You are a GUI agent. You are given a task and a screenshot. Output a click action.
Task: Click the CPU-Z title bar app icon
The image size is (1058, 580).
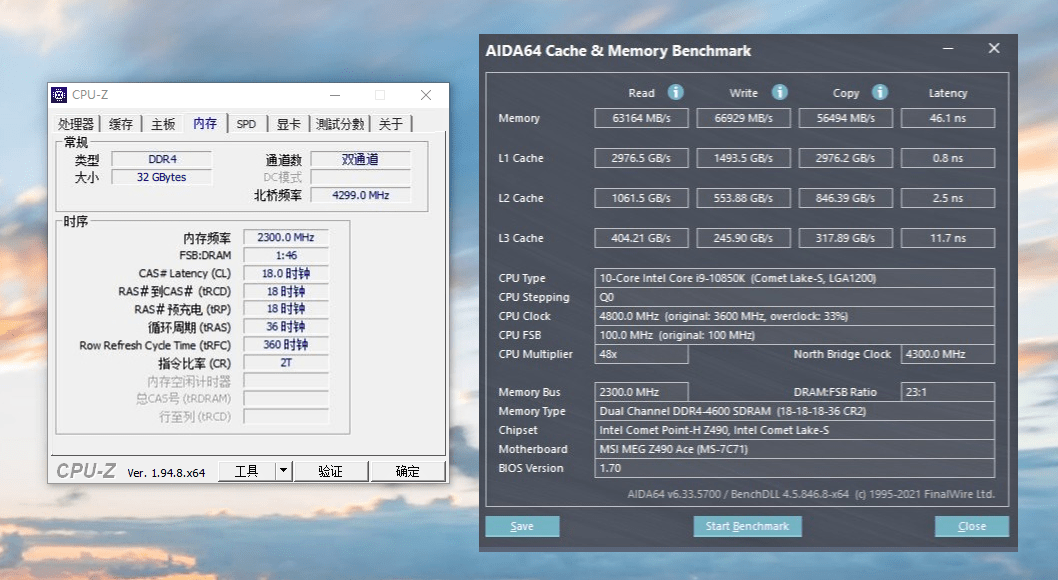click(x=59, y=94)
